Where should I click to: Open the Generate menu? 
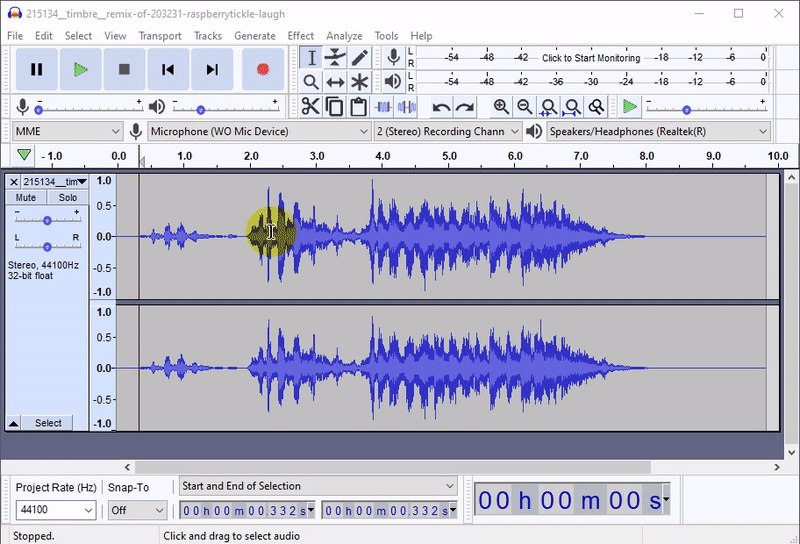254,36
